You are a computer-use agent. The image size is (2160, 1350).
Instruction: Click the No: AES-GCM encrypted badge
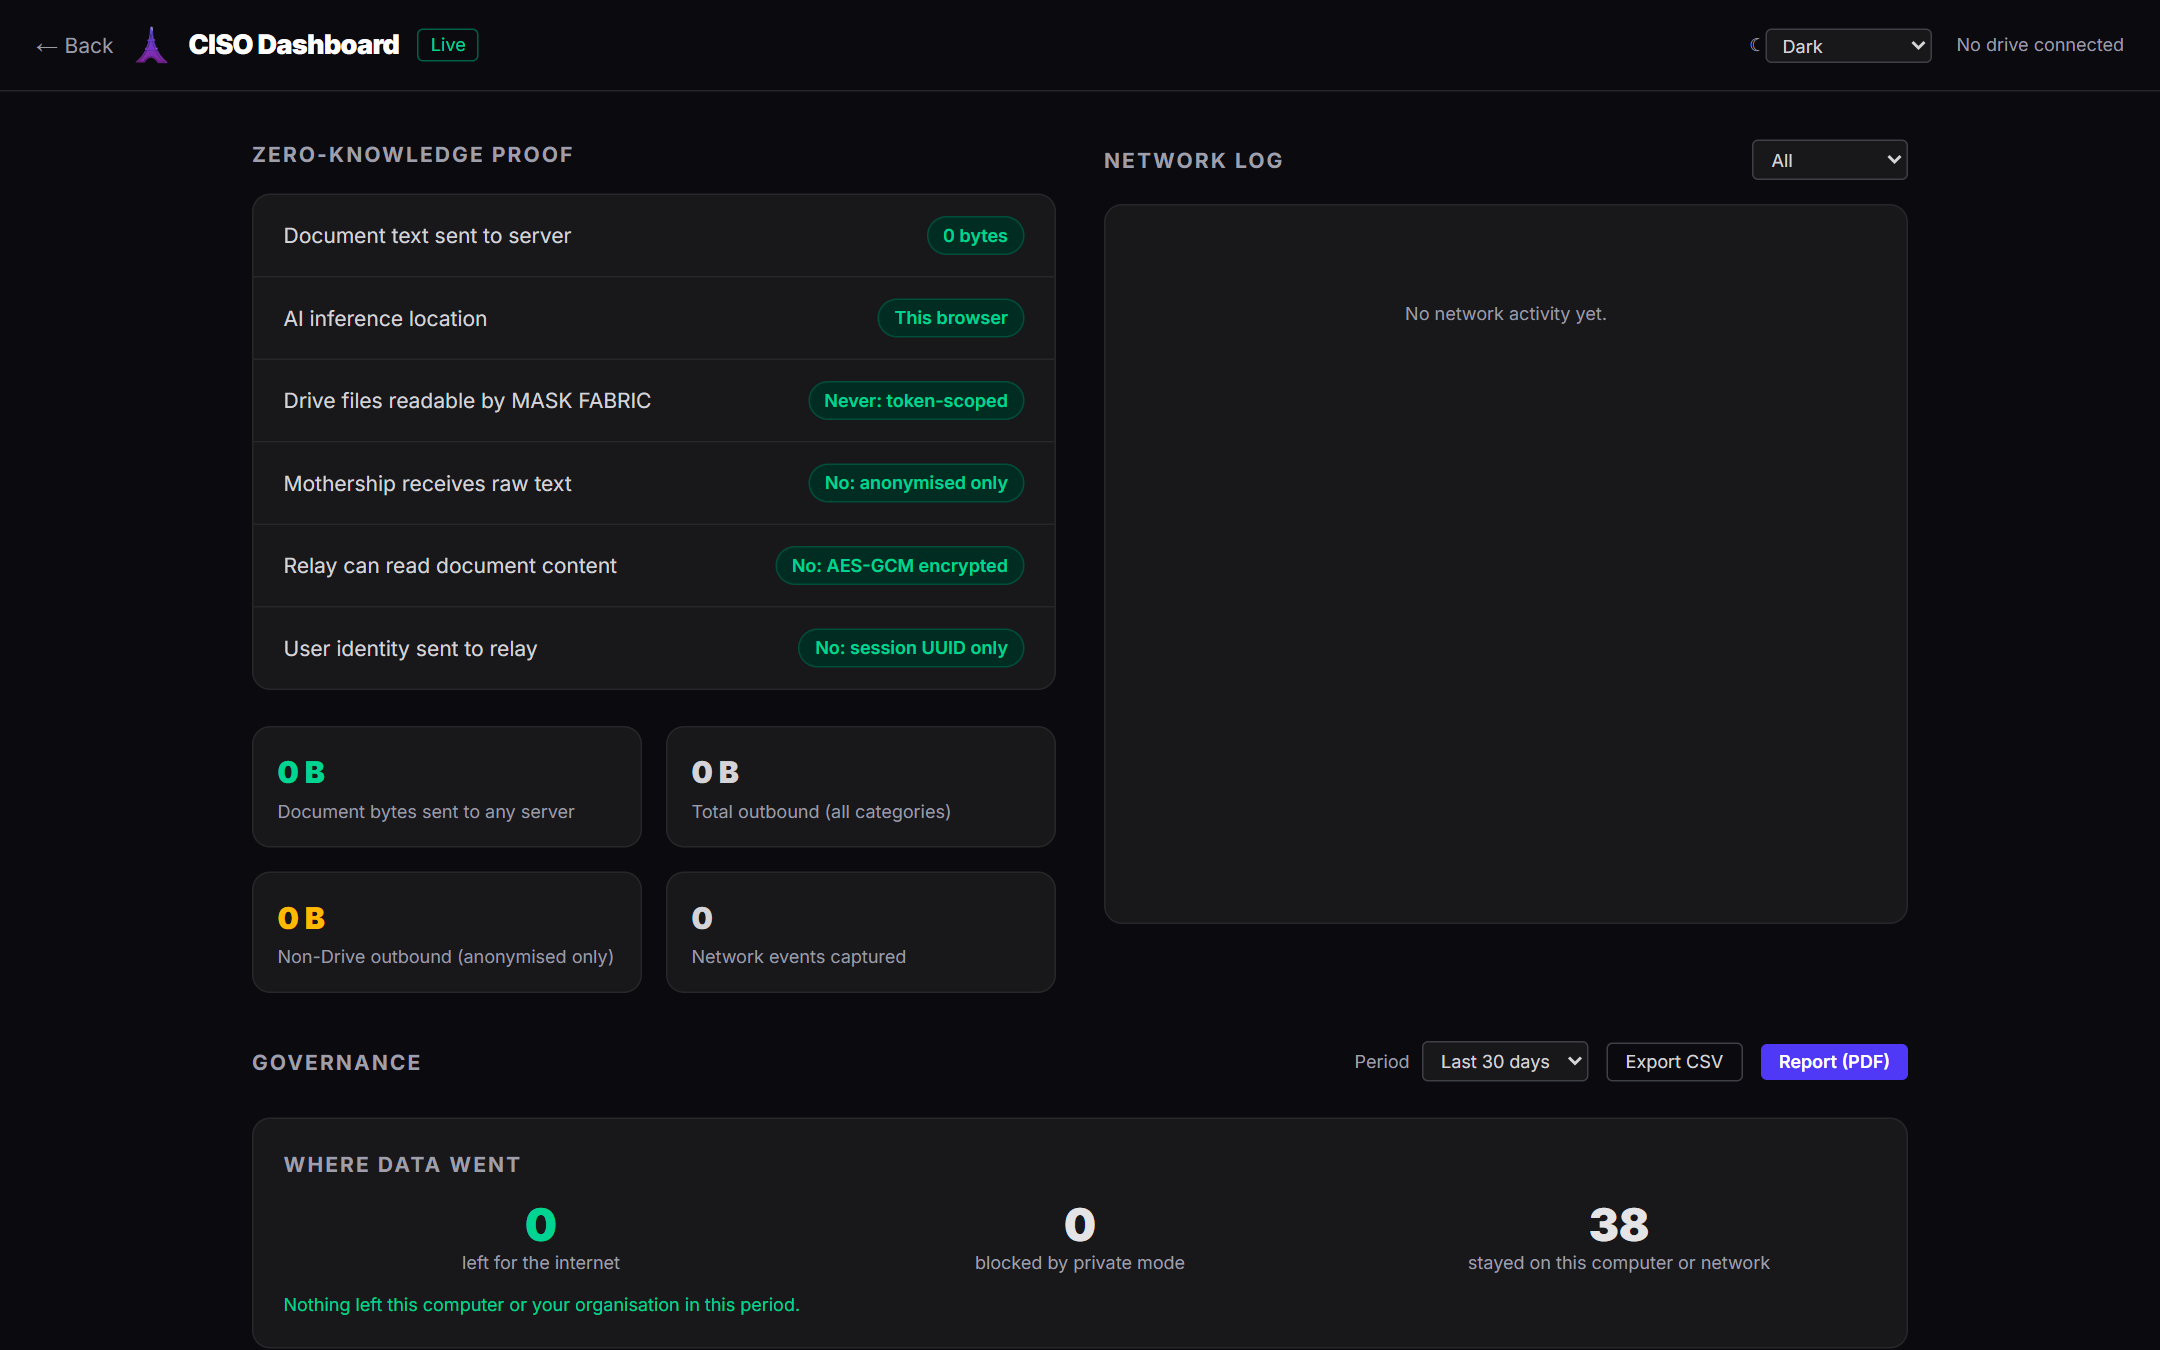[899, 566]
